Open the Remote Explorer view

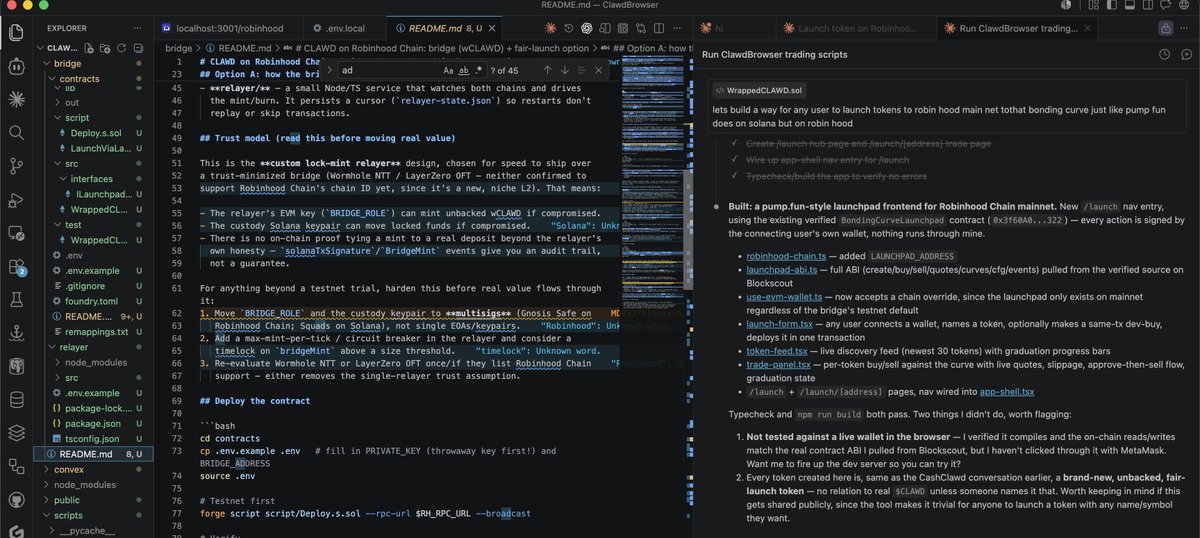16,233
